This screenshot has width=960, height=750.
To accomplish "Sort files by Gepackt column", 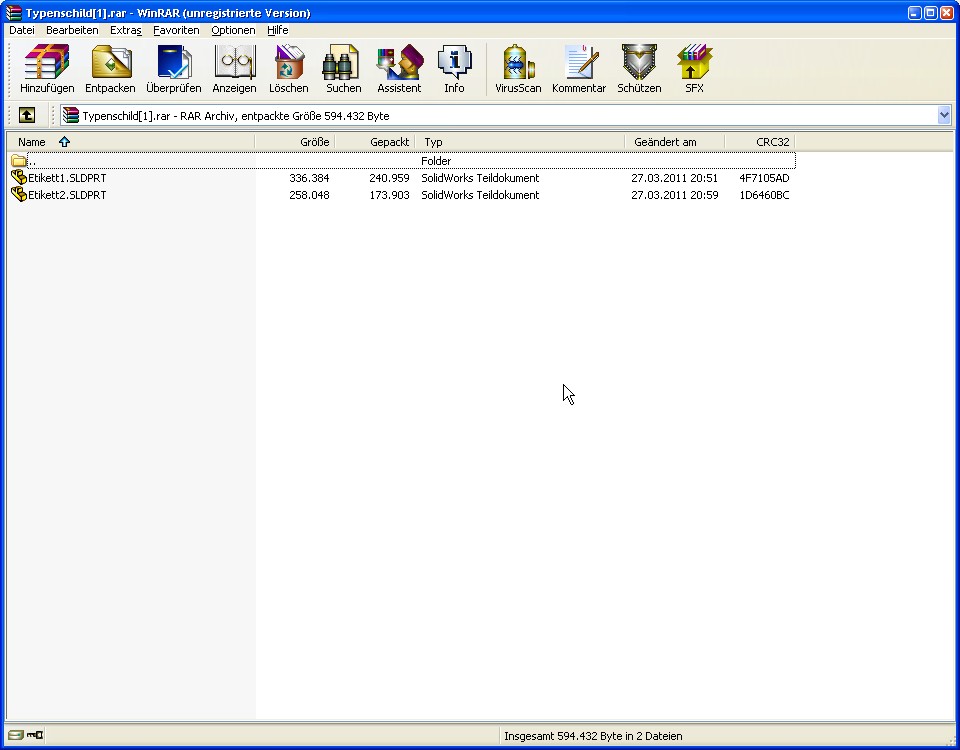I will pyautogui.click(x=375, y=142).
